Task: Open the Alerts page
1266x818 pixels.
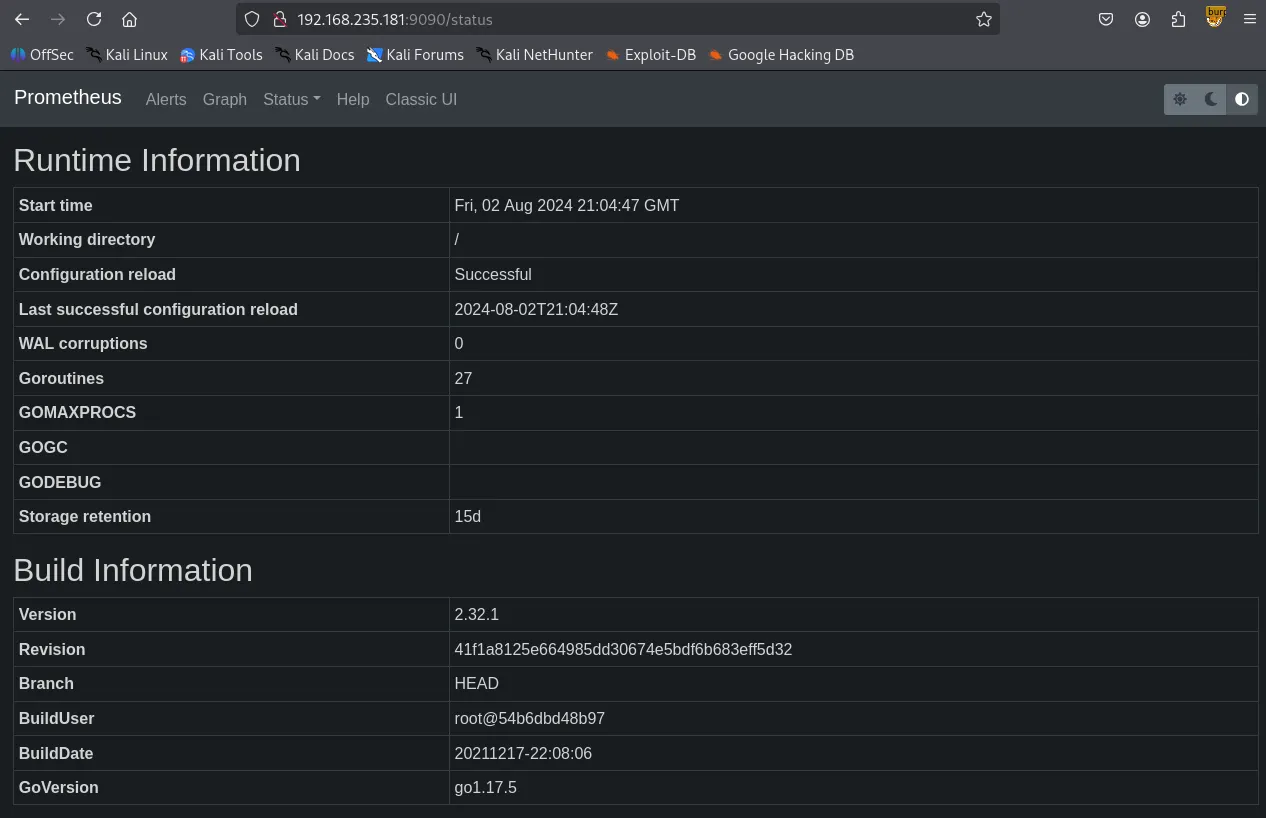Action: point(166,99)
